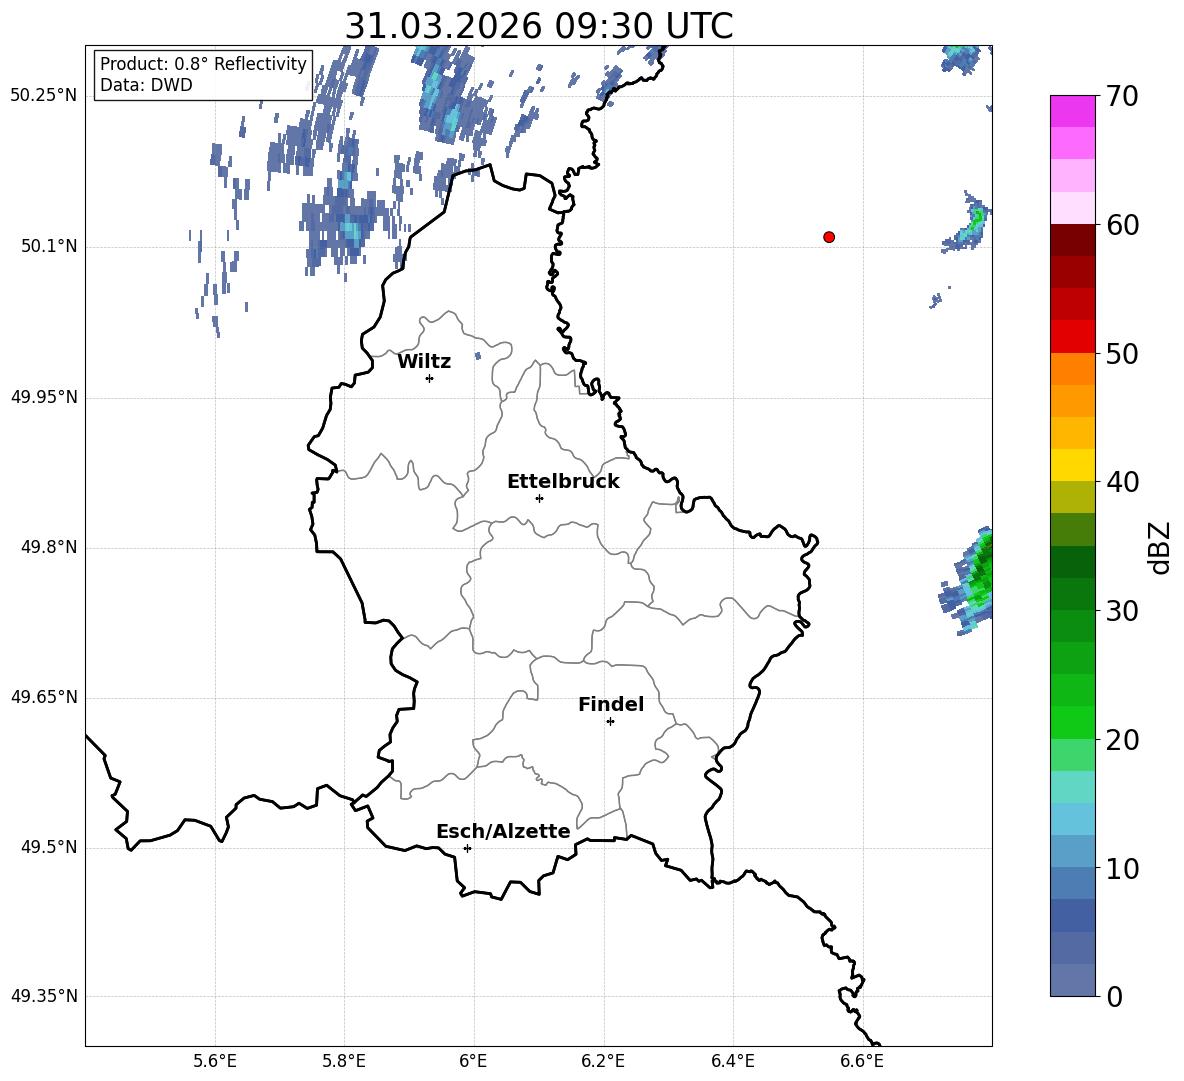Click the yellow colorbar segment above 40
Screen dimensions: 1184x1081
1073,465
